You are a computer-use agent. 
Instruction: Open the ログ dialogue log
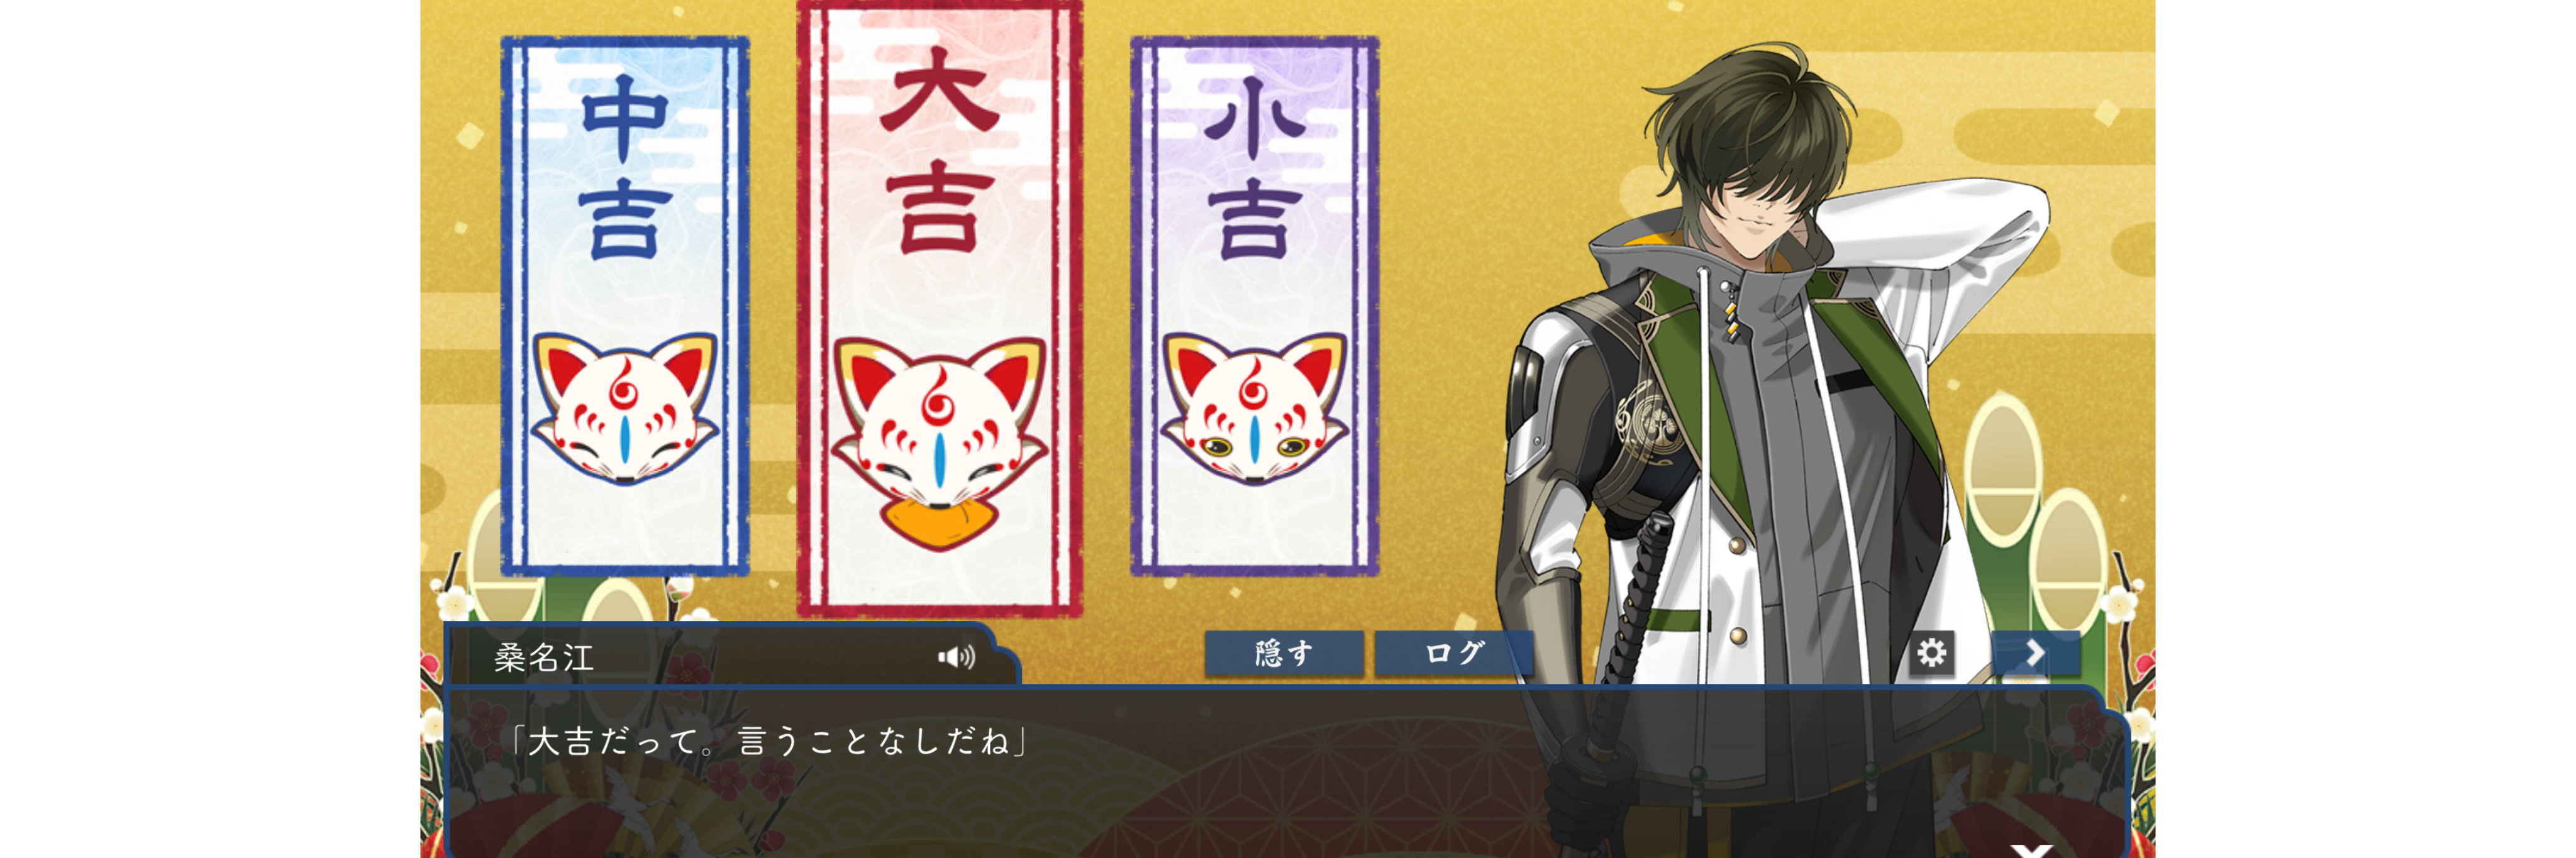[1453, 653]
